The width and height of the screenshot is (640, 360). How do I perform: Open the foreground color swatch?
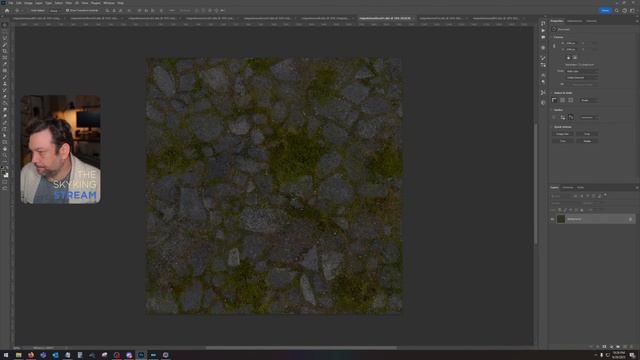[x=4, y=173]
